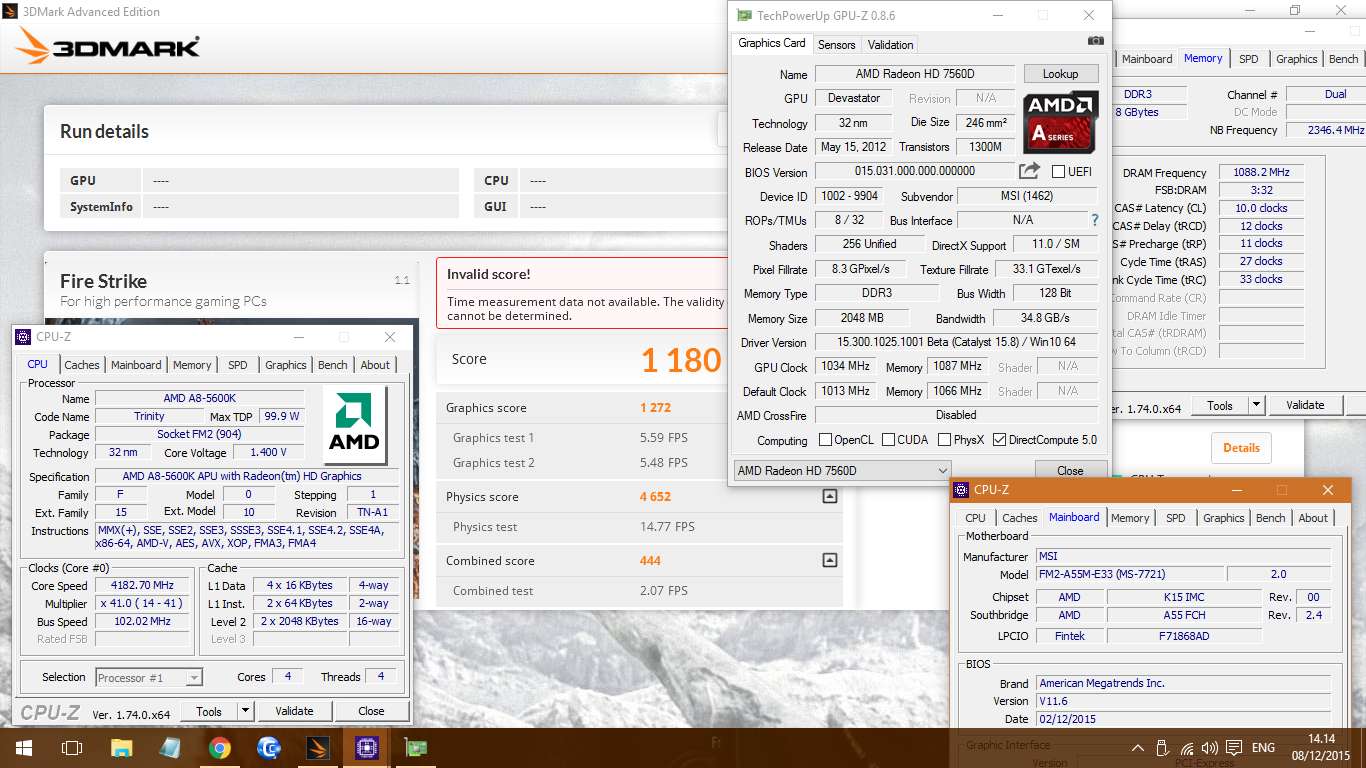Image resolution: width=1366 pixels, height=768 pixels.
Task: Toggle the PhysX checkbox
Action: (x=945, y=440)
